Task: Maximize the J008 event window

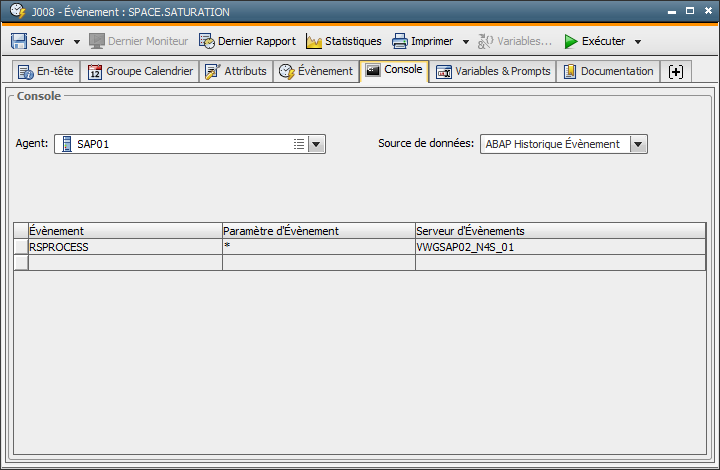Action: coord(690,11)
